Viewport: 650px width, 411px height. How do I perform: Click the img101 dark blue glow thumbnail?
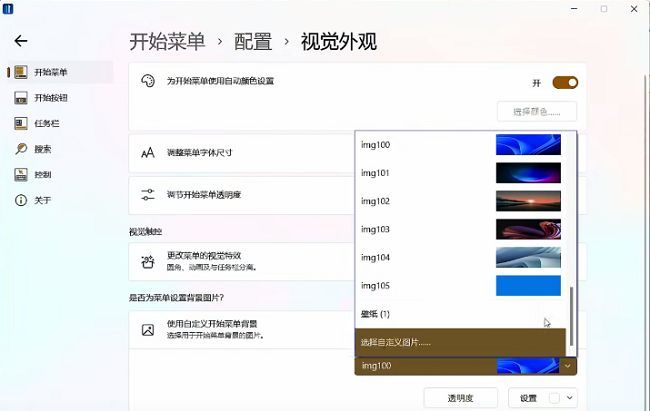(528, 173)
